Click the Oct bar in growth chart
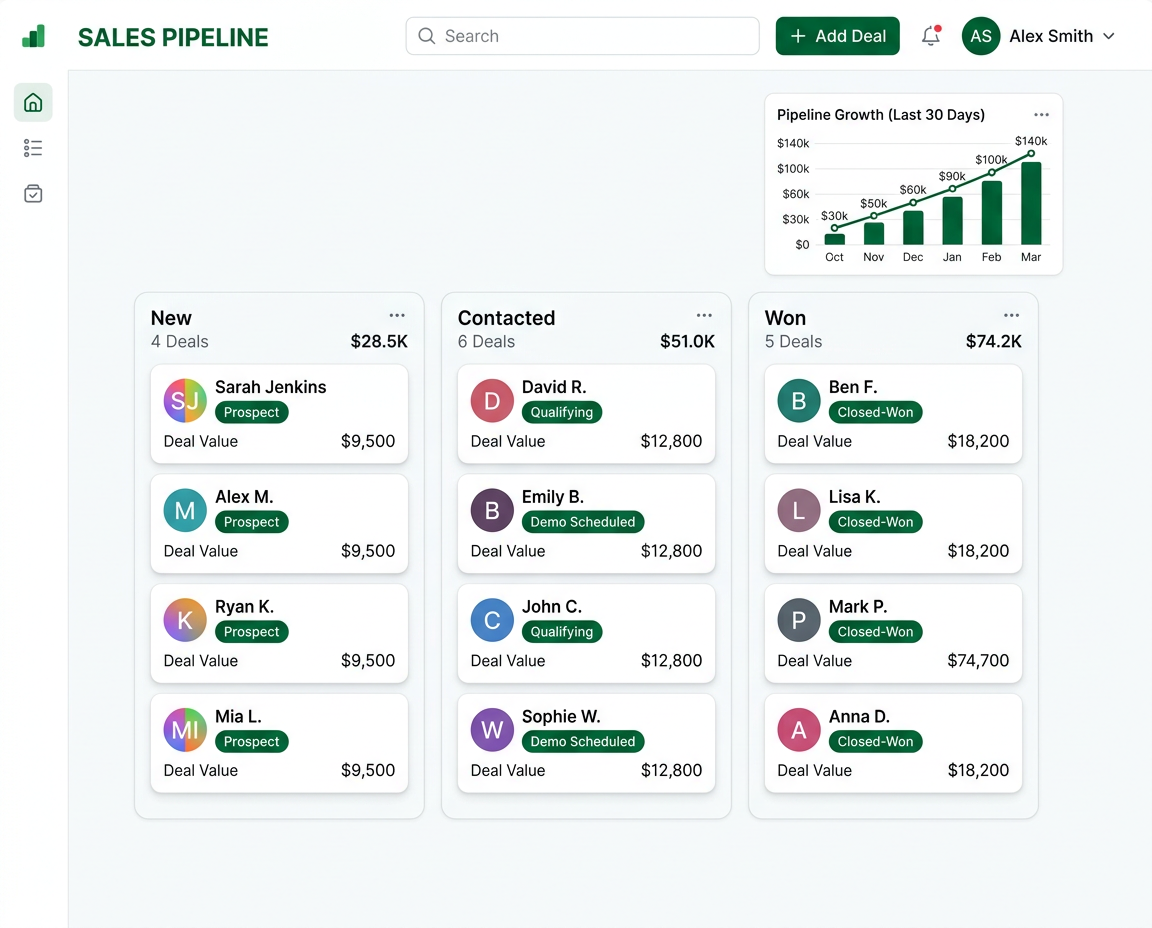The height and width of the screenshot is (928, 1152). coord(835,239)
